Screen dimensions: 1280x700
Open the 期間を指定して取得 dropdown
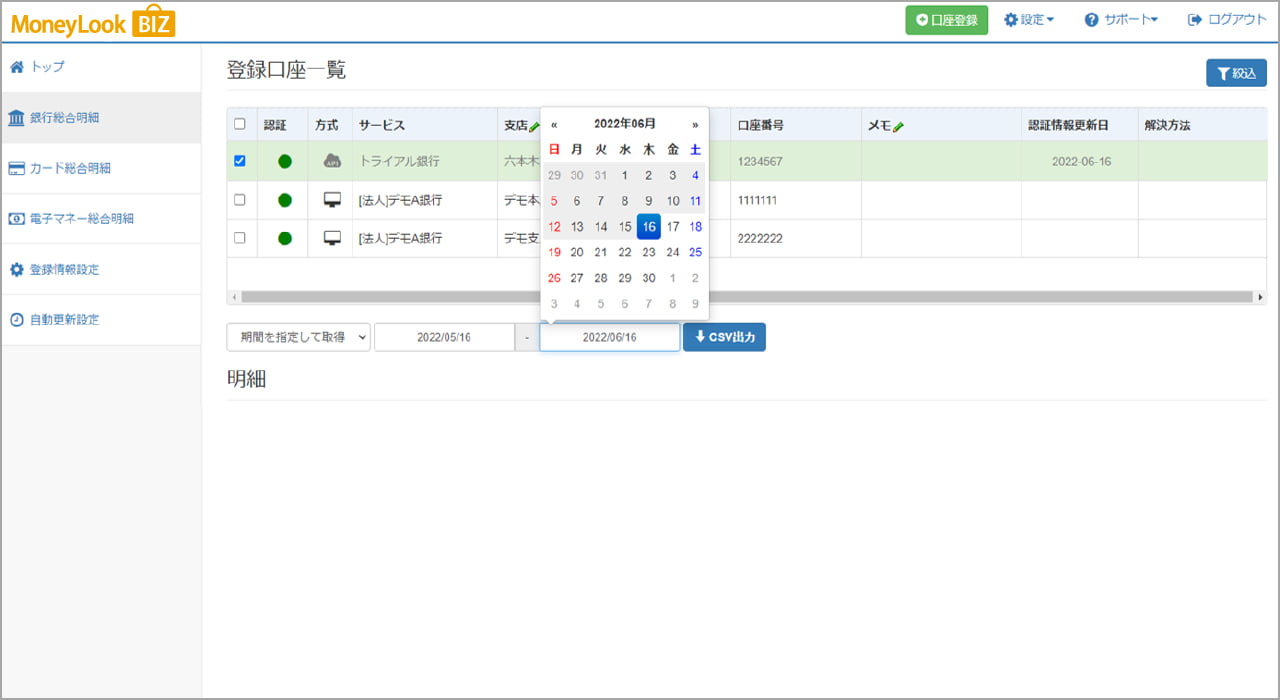pos(298,337)
